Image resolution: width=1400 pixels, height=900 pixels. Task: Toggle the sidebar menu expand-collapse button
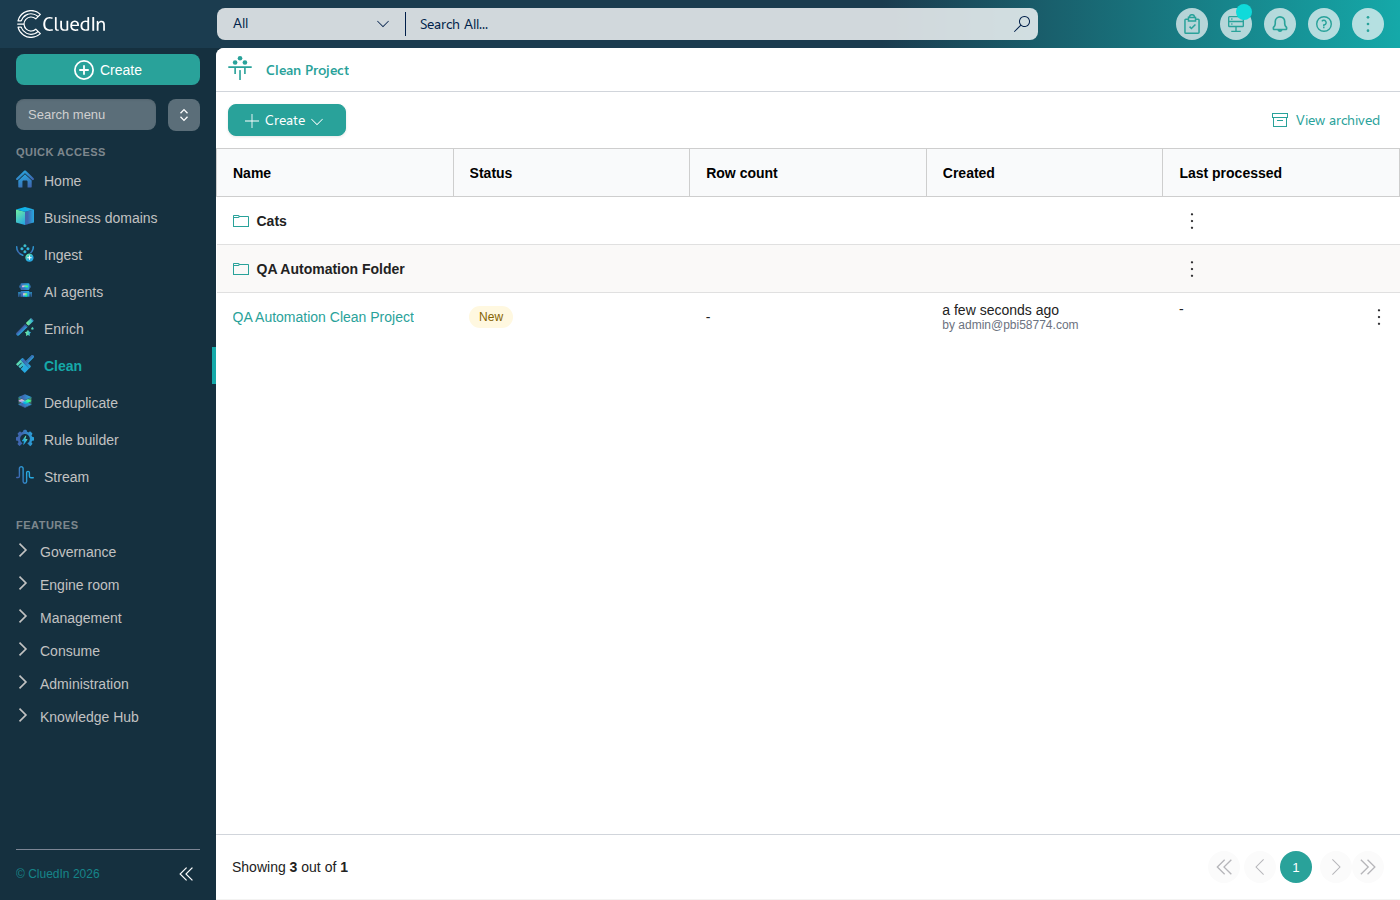coord(184,115)
